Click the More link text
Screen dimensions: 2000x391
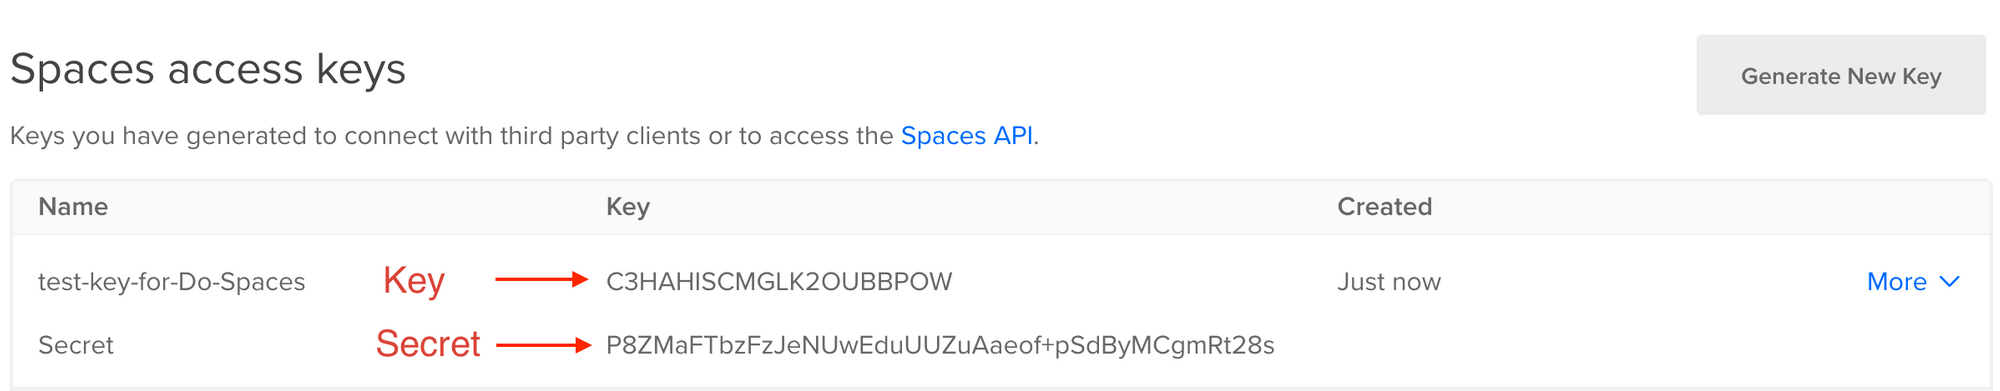(1896, 282)
